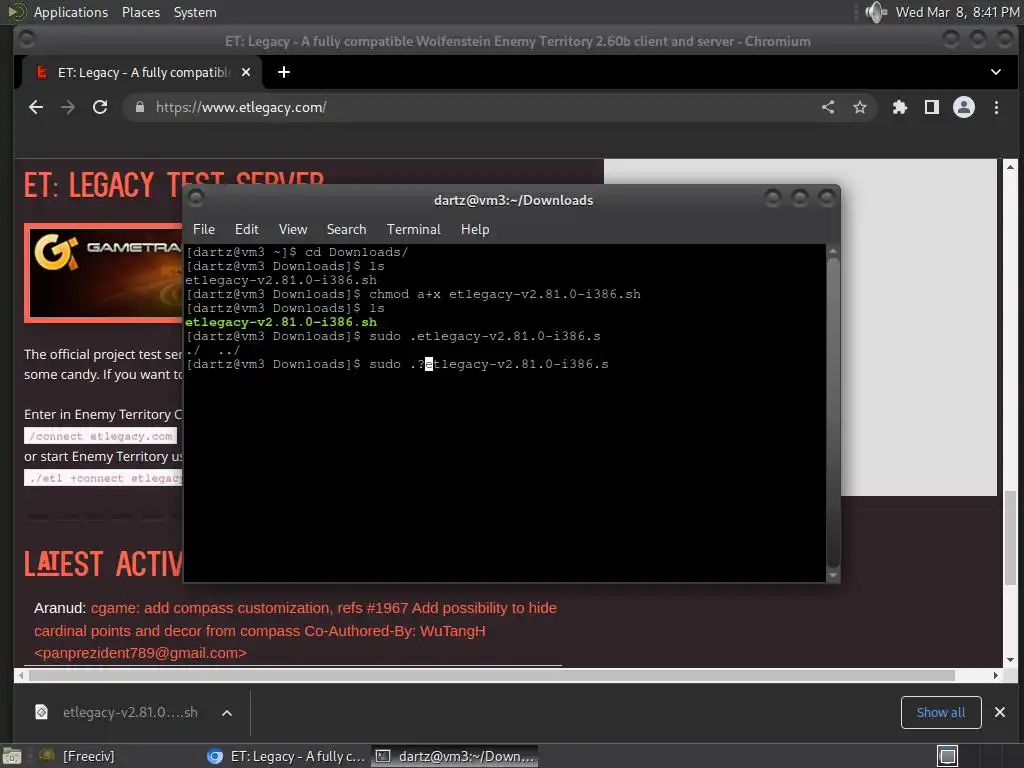Viewport: 1024px width, 768px height.
Task: Click the Aranud compass customization commit link
Action: [x=295, y=630]
